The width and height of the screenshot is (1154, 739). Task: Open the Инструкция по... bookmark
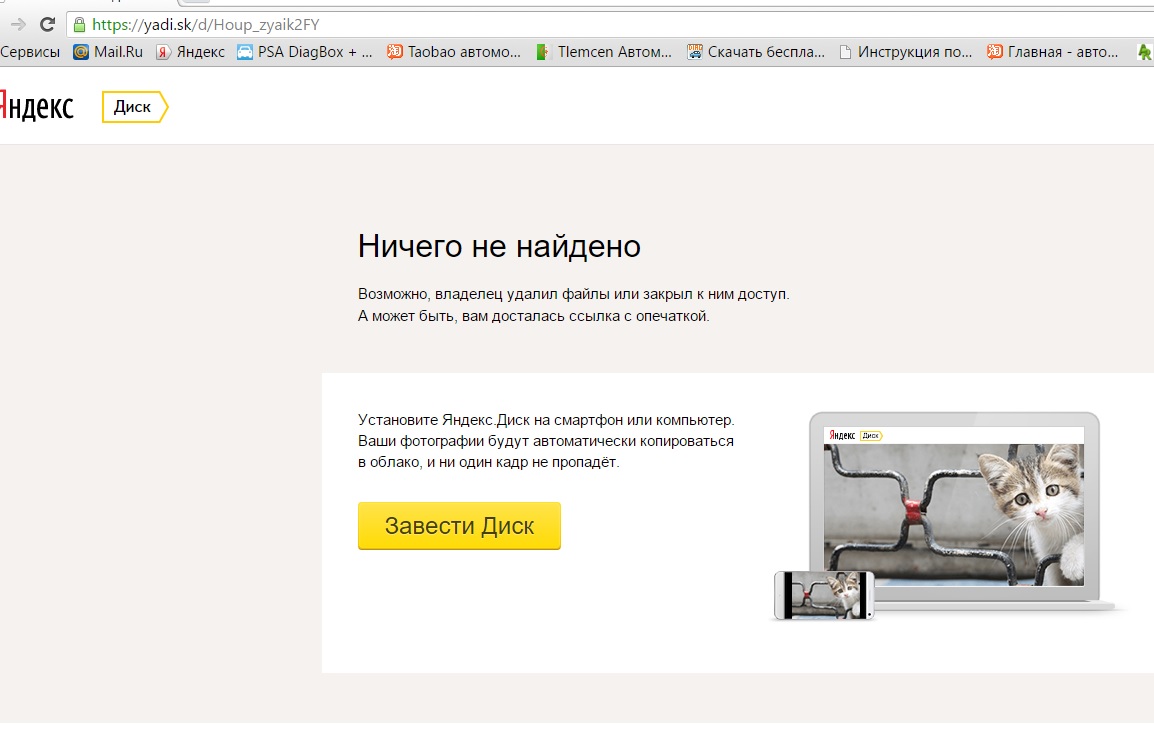pos(906,52)
